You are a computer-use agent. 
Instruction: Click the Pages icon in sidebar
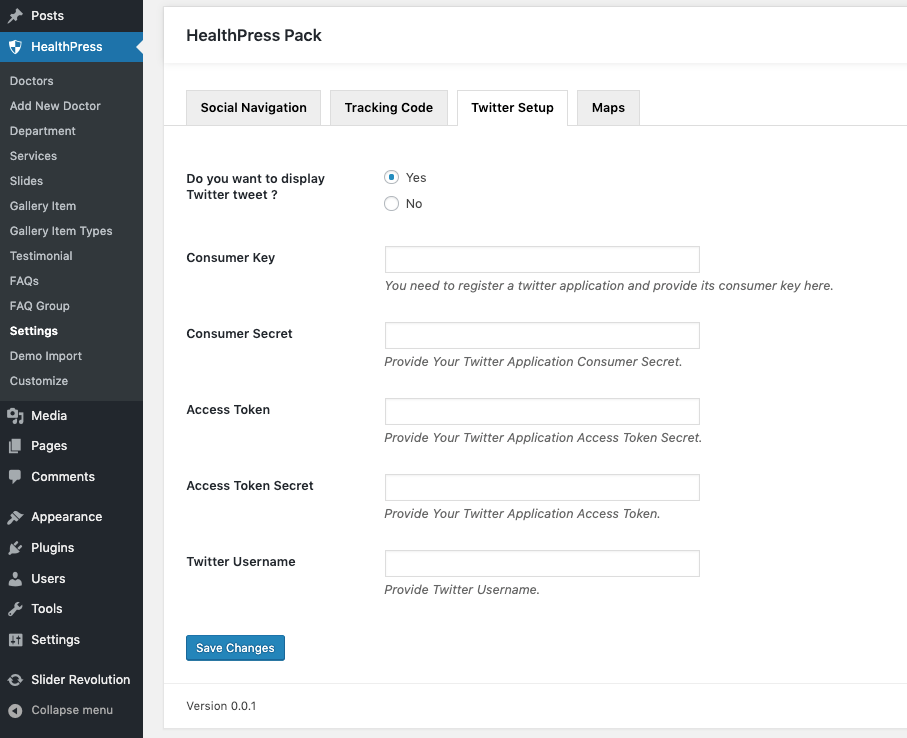15,446
